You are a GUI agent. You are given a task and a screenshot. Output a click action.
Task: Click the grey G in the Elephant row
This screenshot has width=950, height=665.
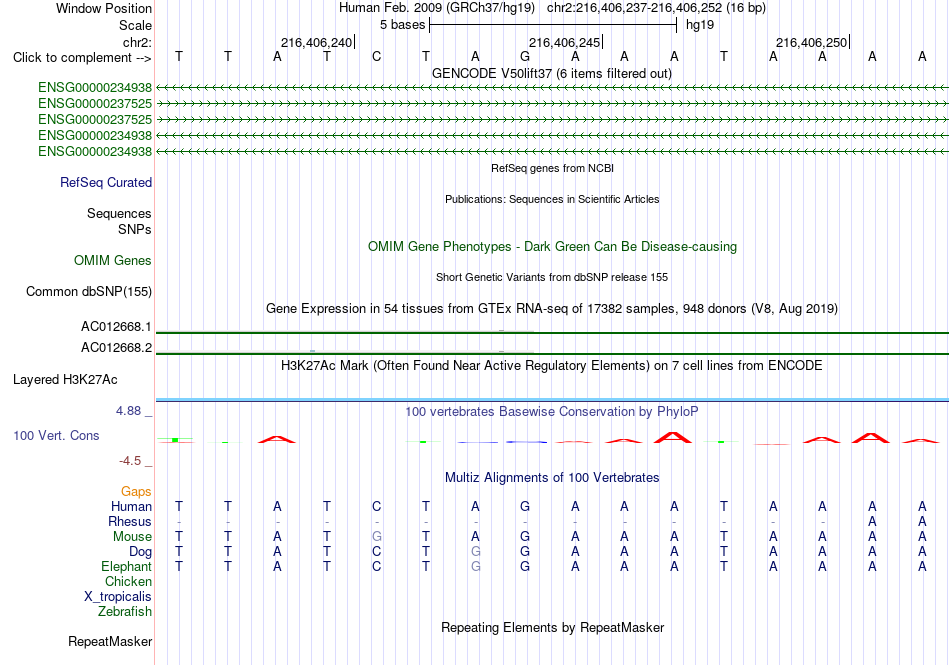point(476,567)
